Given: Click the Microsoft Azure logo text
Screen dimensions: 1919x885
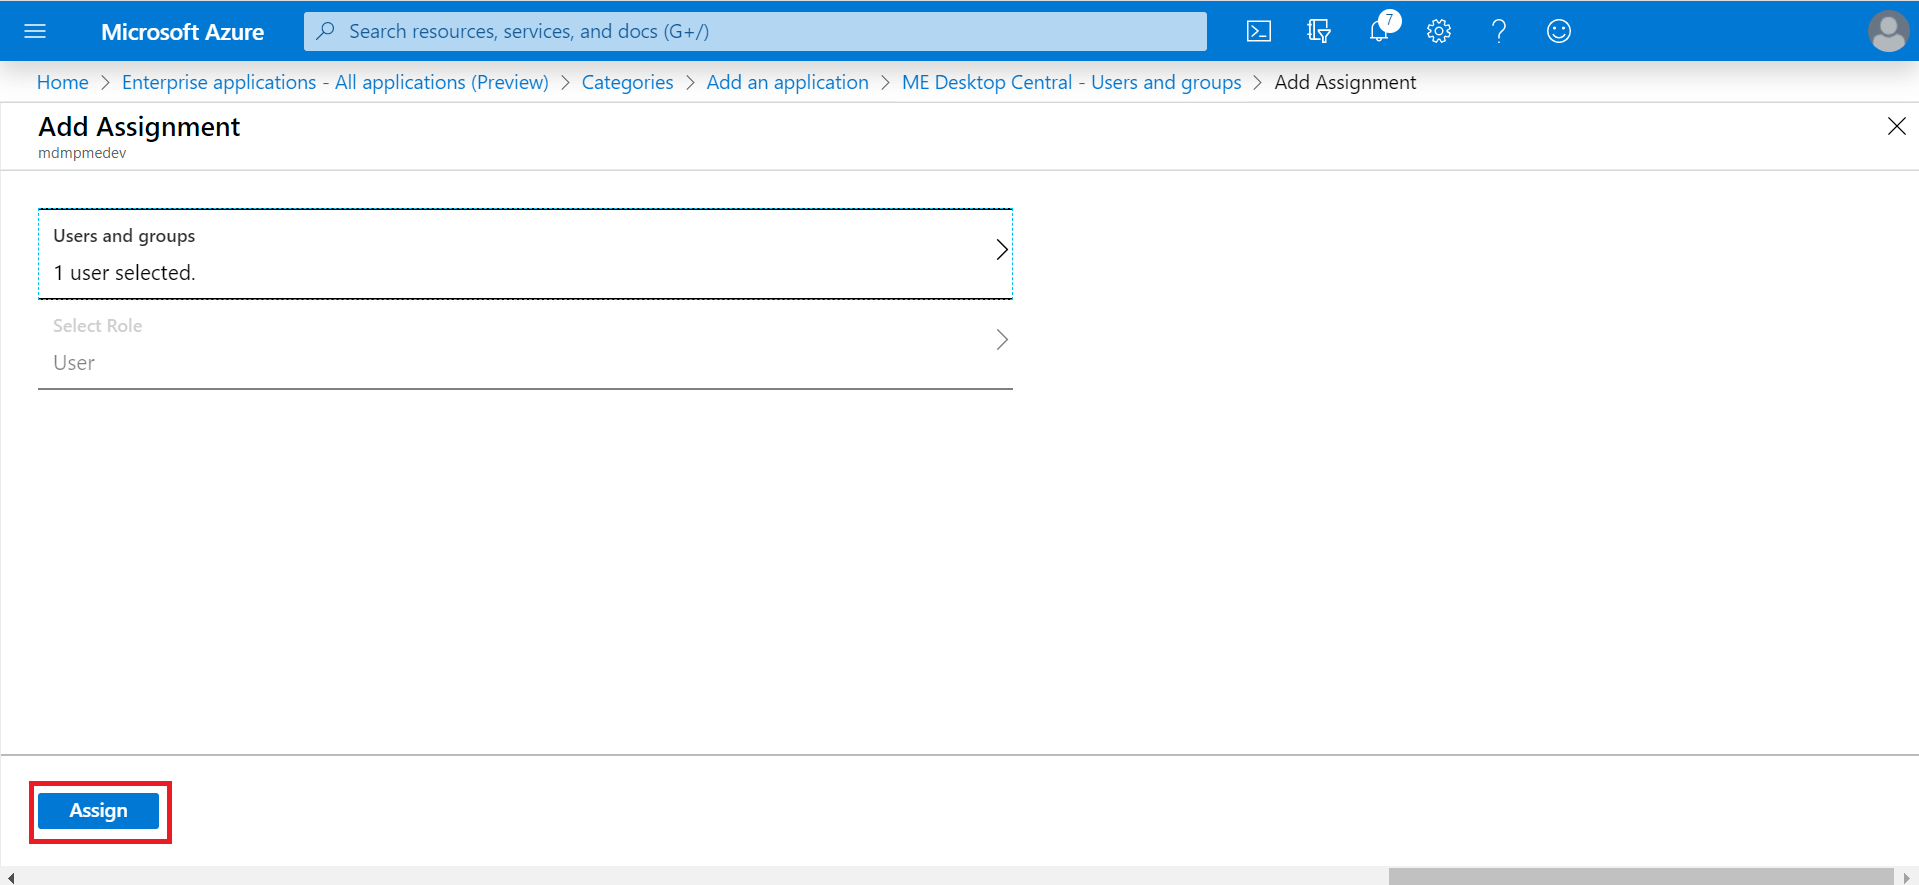Looking at the screenshot, I should tap(182, 32).
